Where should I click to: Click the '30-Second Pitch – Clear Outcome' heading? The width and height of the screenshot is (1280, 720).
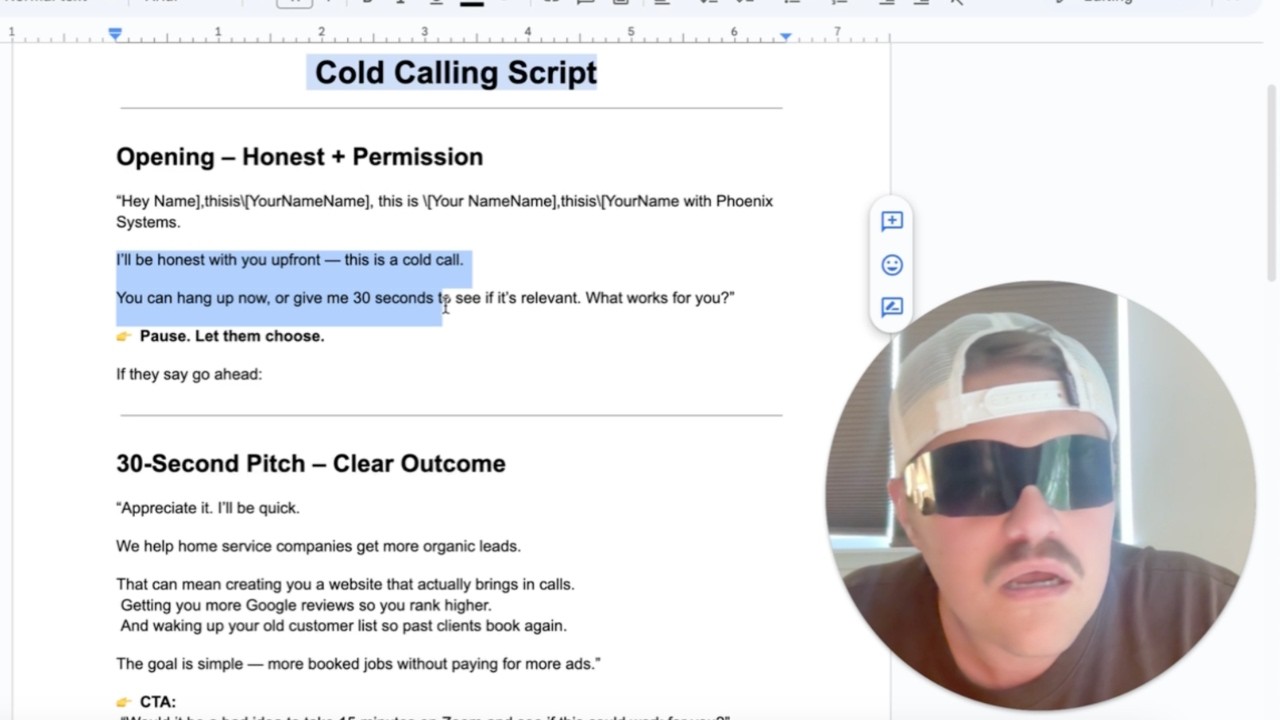tap(311, 464)
